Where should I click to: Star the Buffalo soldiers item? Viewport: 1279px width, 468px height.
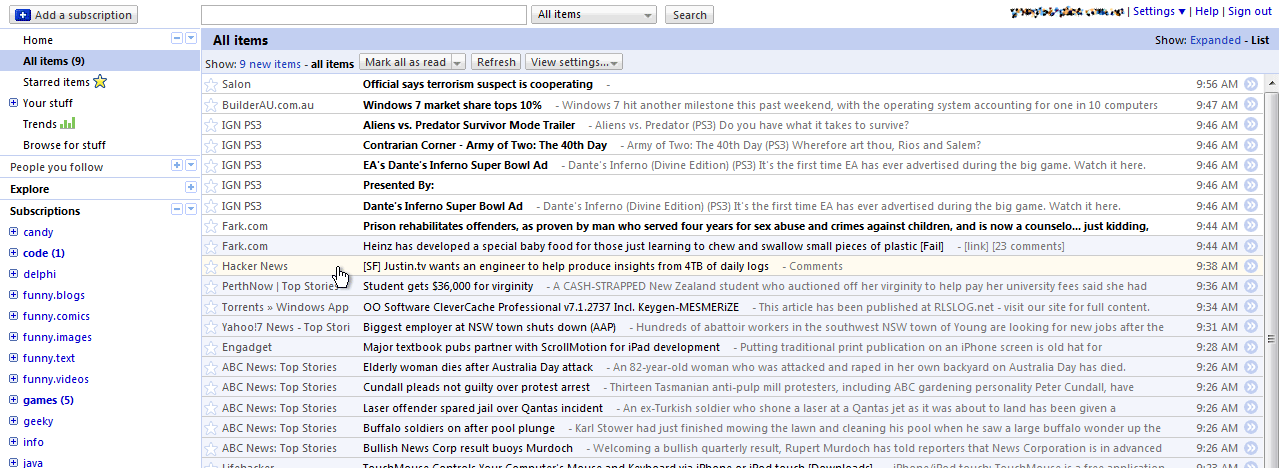pyautogui.click(x=211, y=428)
